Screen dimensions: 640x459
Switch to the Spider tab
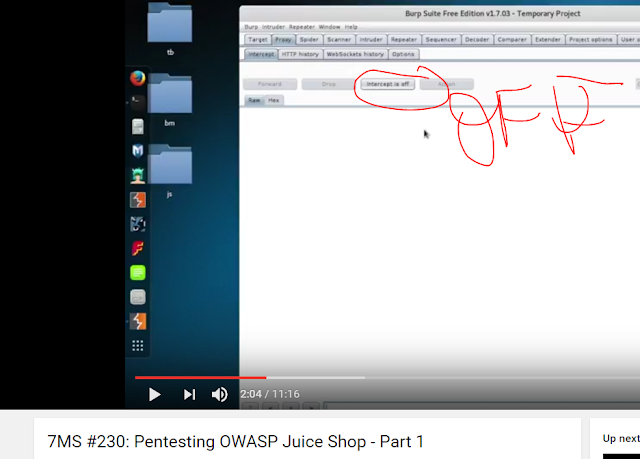point(309,40)
